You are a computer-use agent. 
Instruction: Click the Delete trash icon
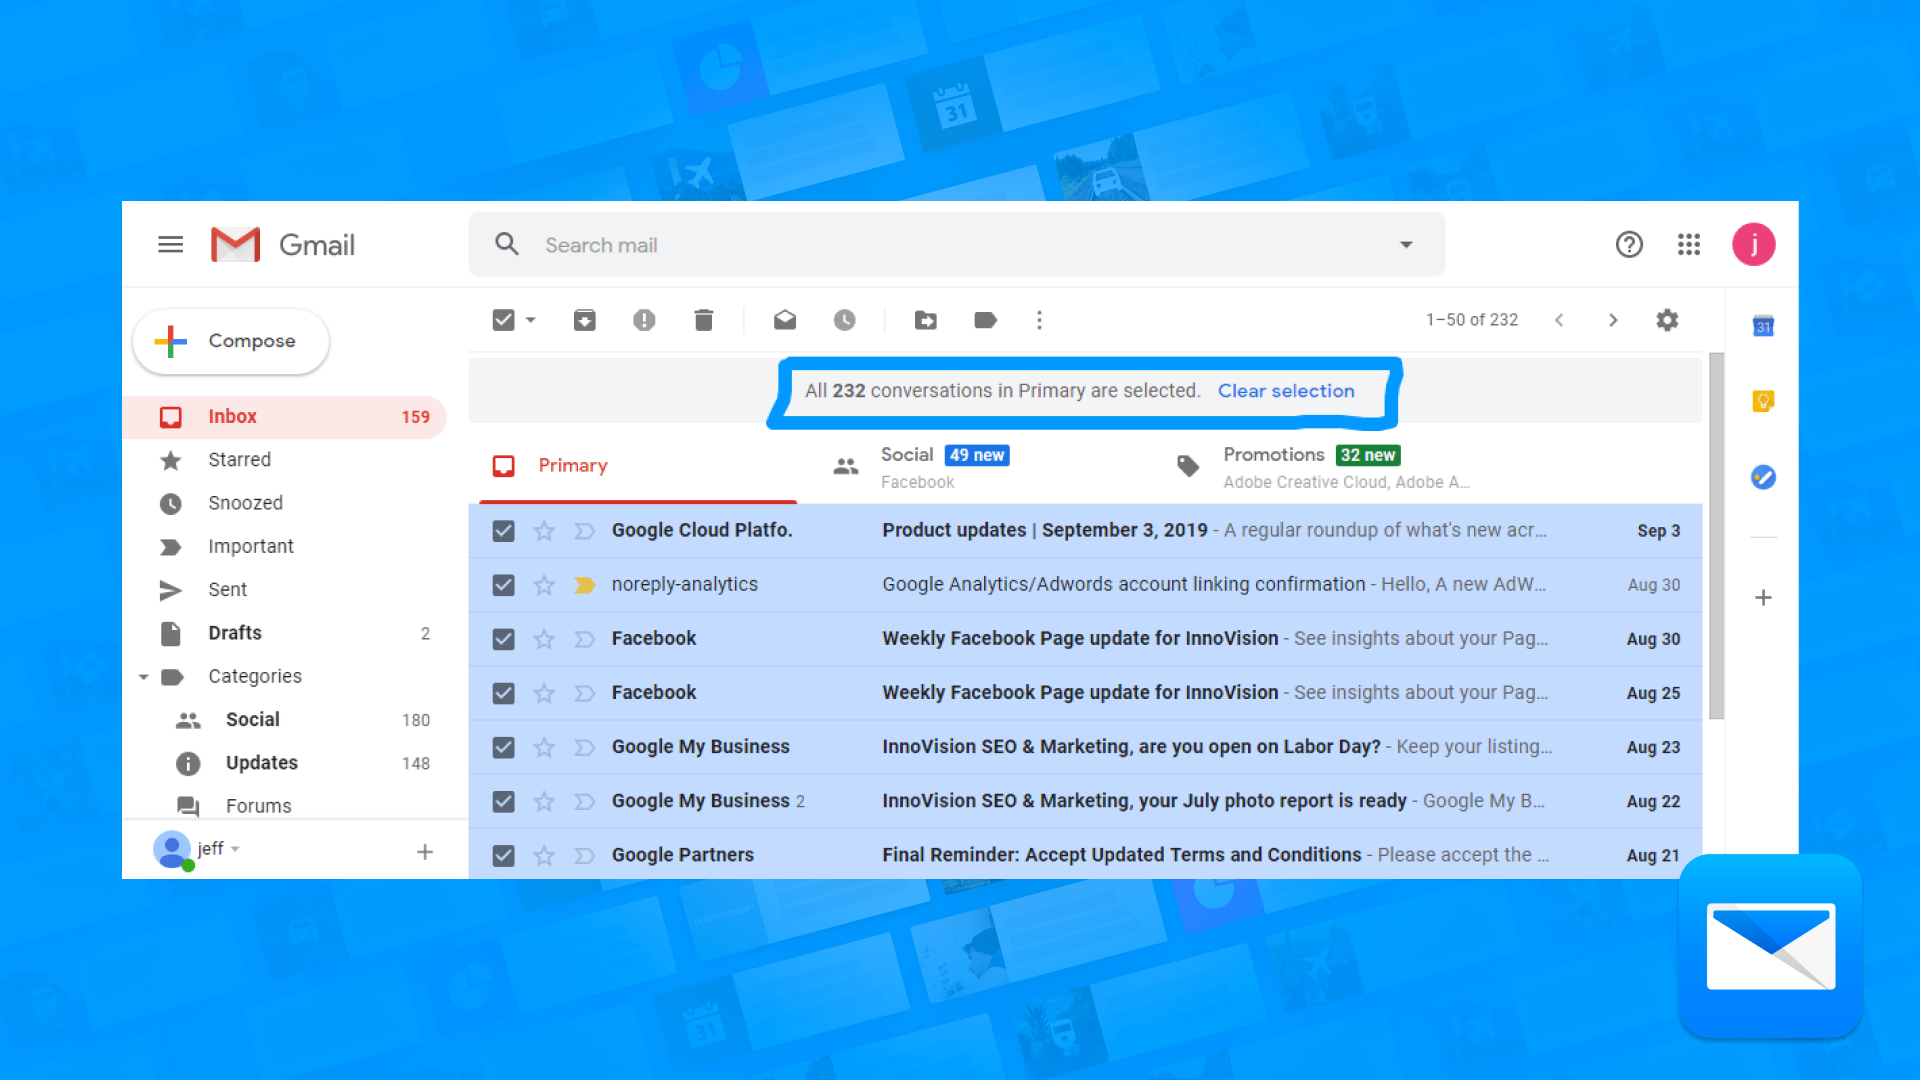704,320
